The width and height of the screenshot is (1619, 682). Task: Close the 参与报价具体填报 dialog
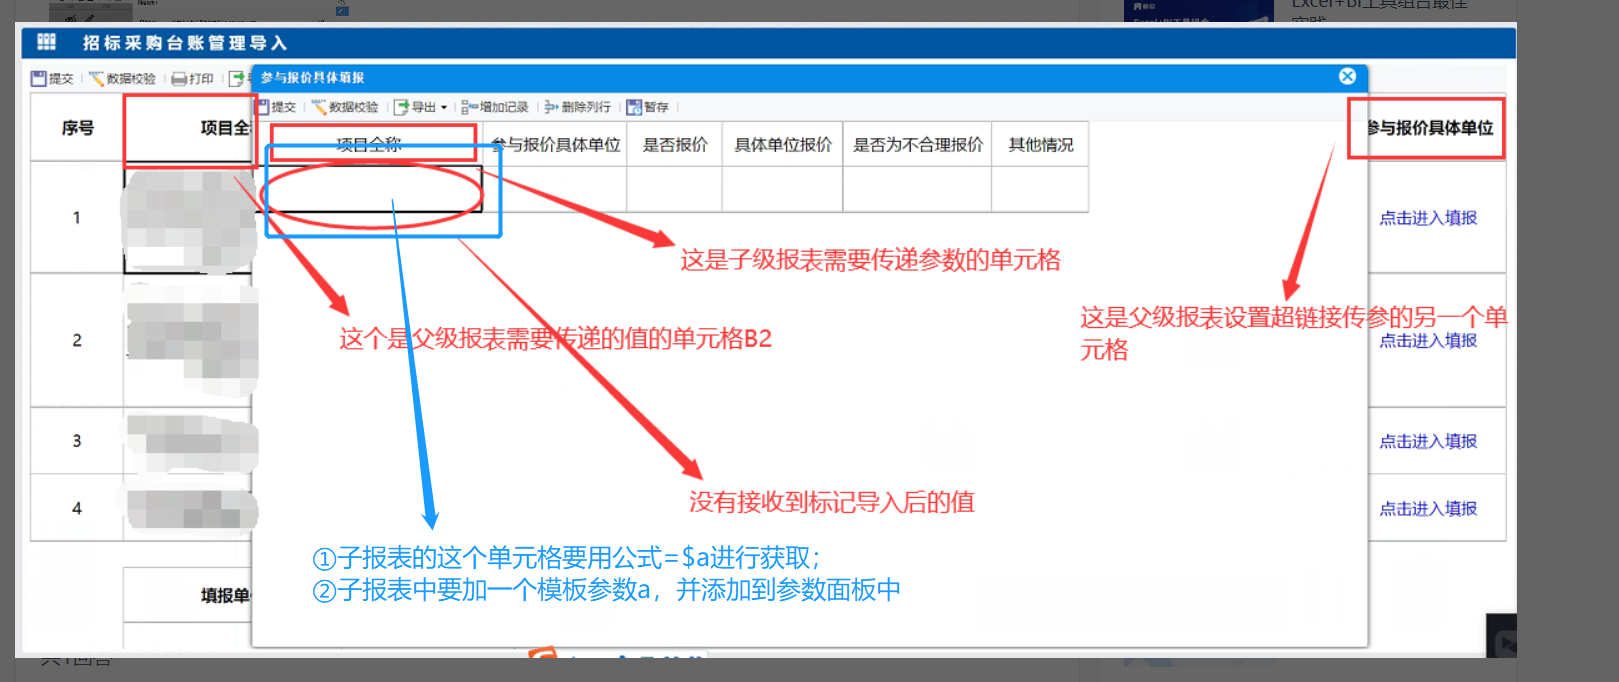click(1347, 76)
